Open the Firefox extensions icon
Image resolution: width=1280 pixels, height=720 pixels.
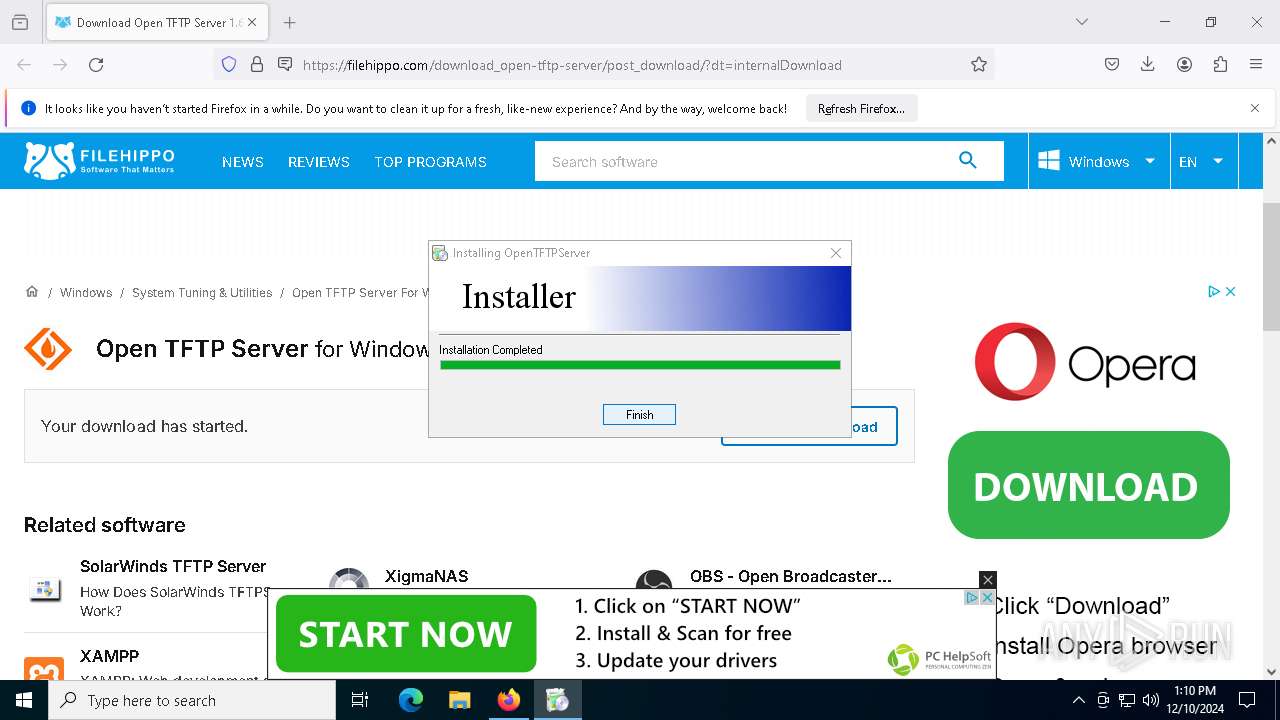click(x=1220, y=65)
